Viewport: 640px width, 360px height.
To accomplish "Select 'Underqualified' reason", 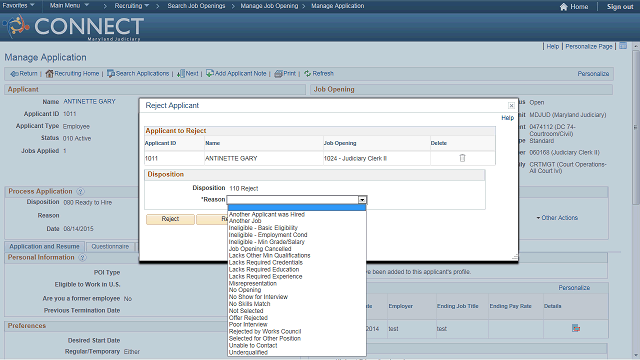I will [x=248, y=352].
